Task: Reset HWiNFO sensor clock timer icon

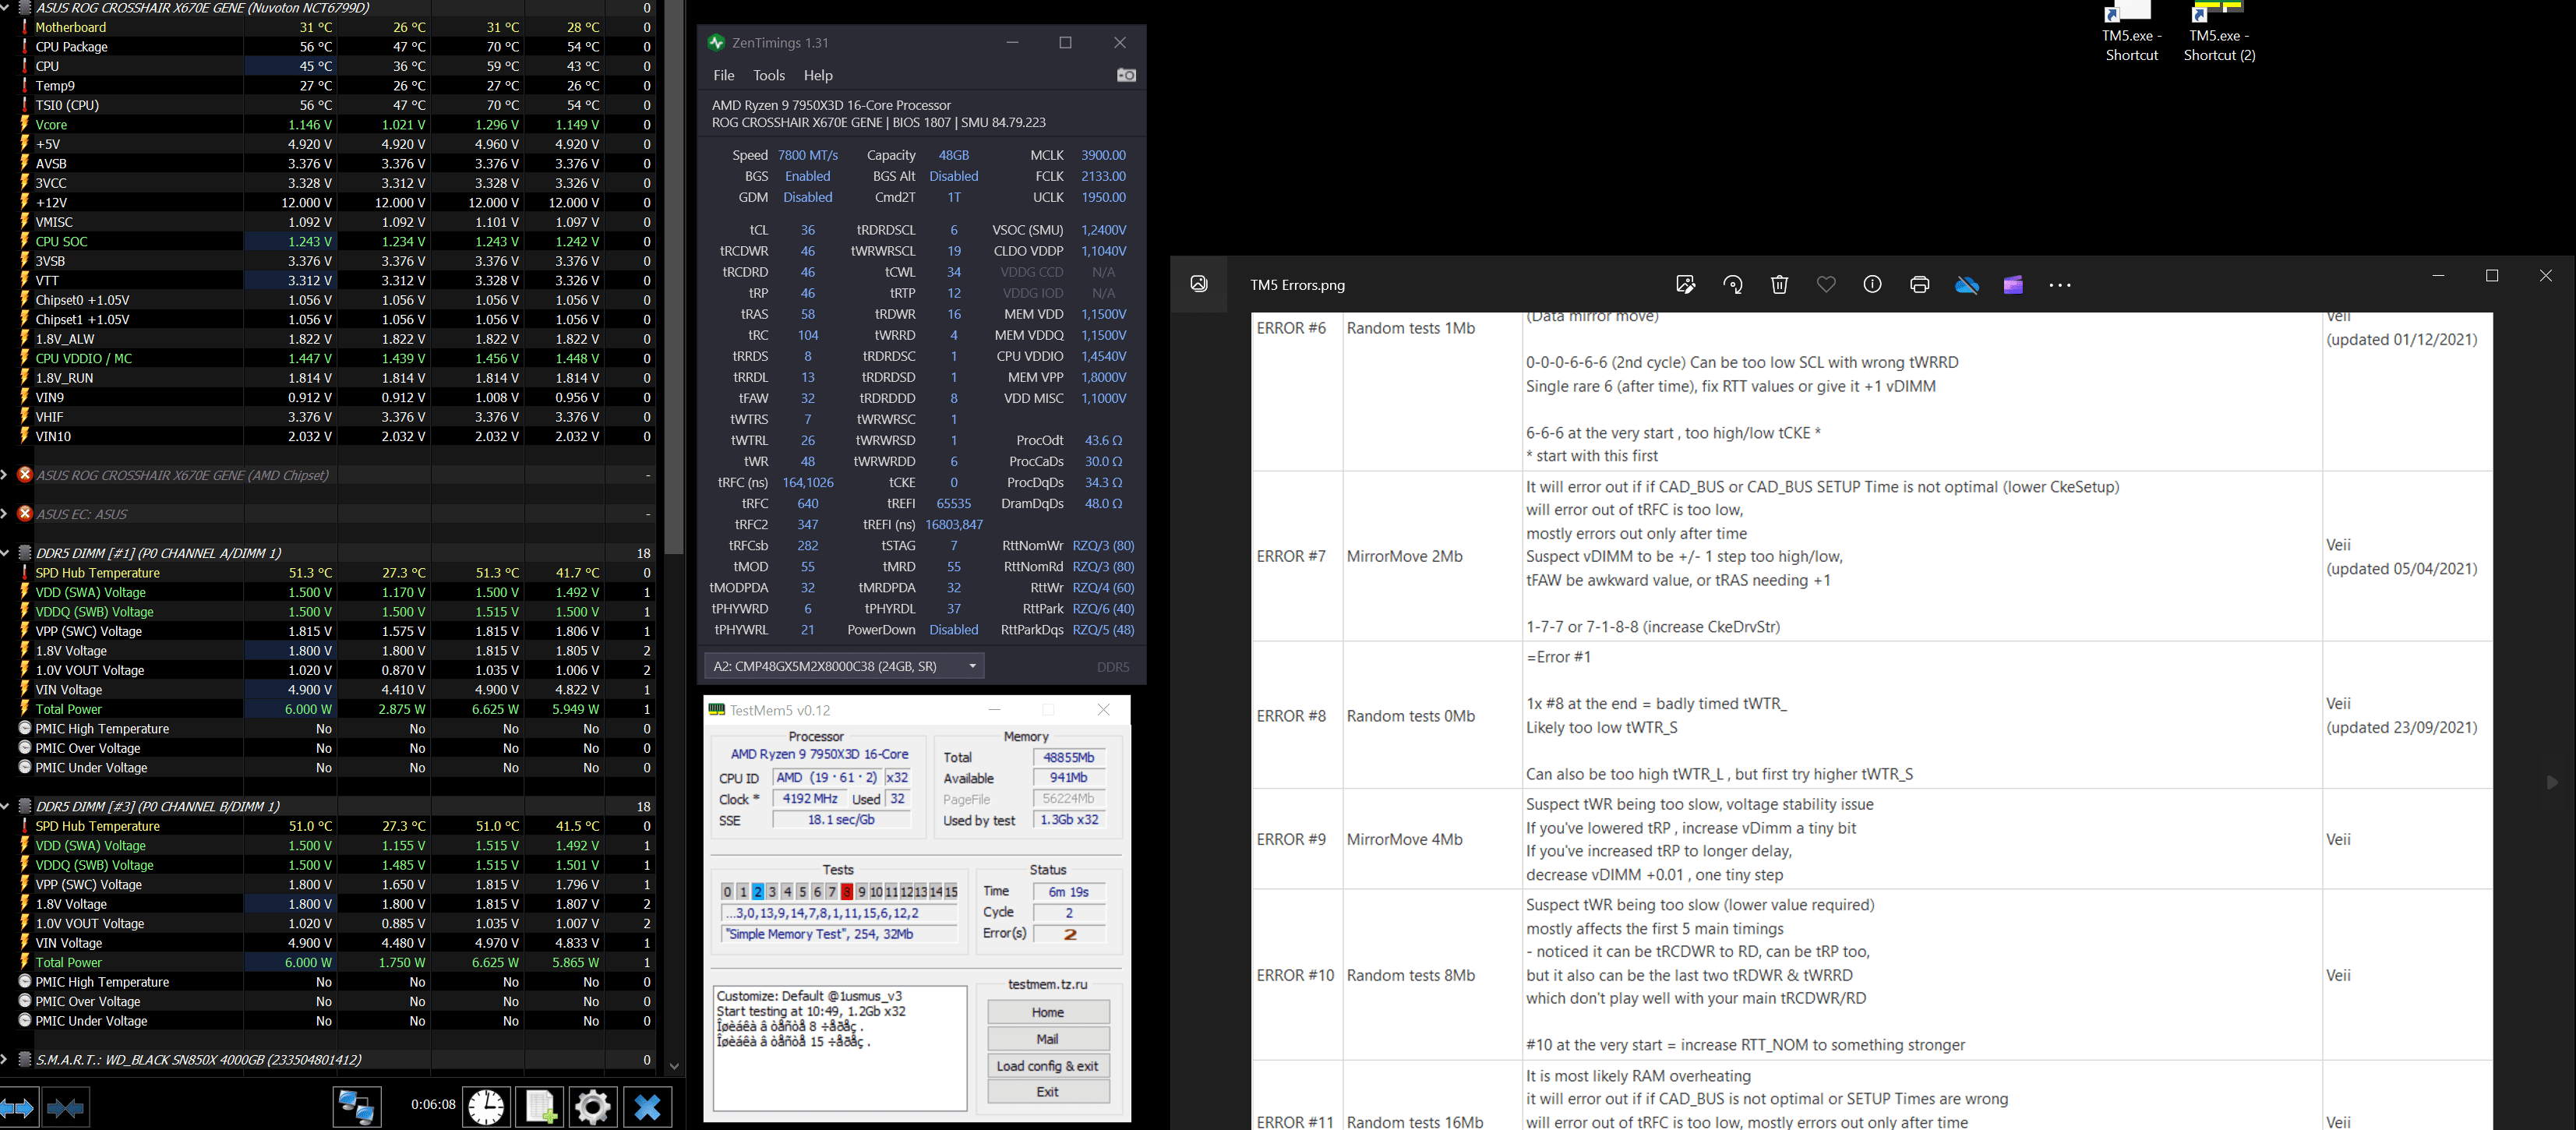Action: coord(486,1107)
